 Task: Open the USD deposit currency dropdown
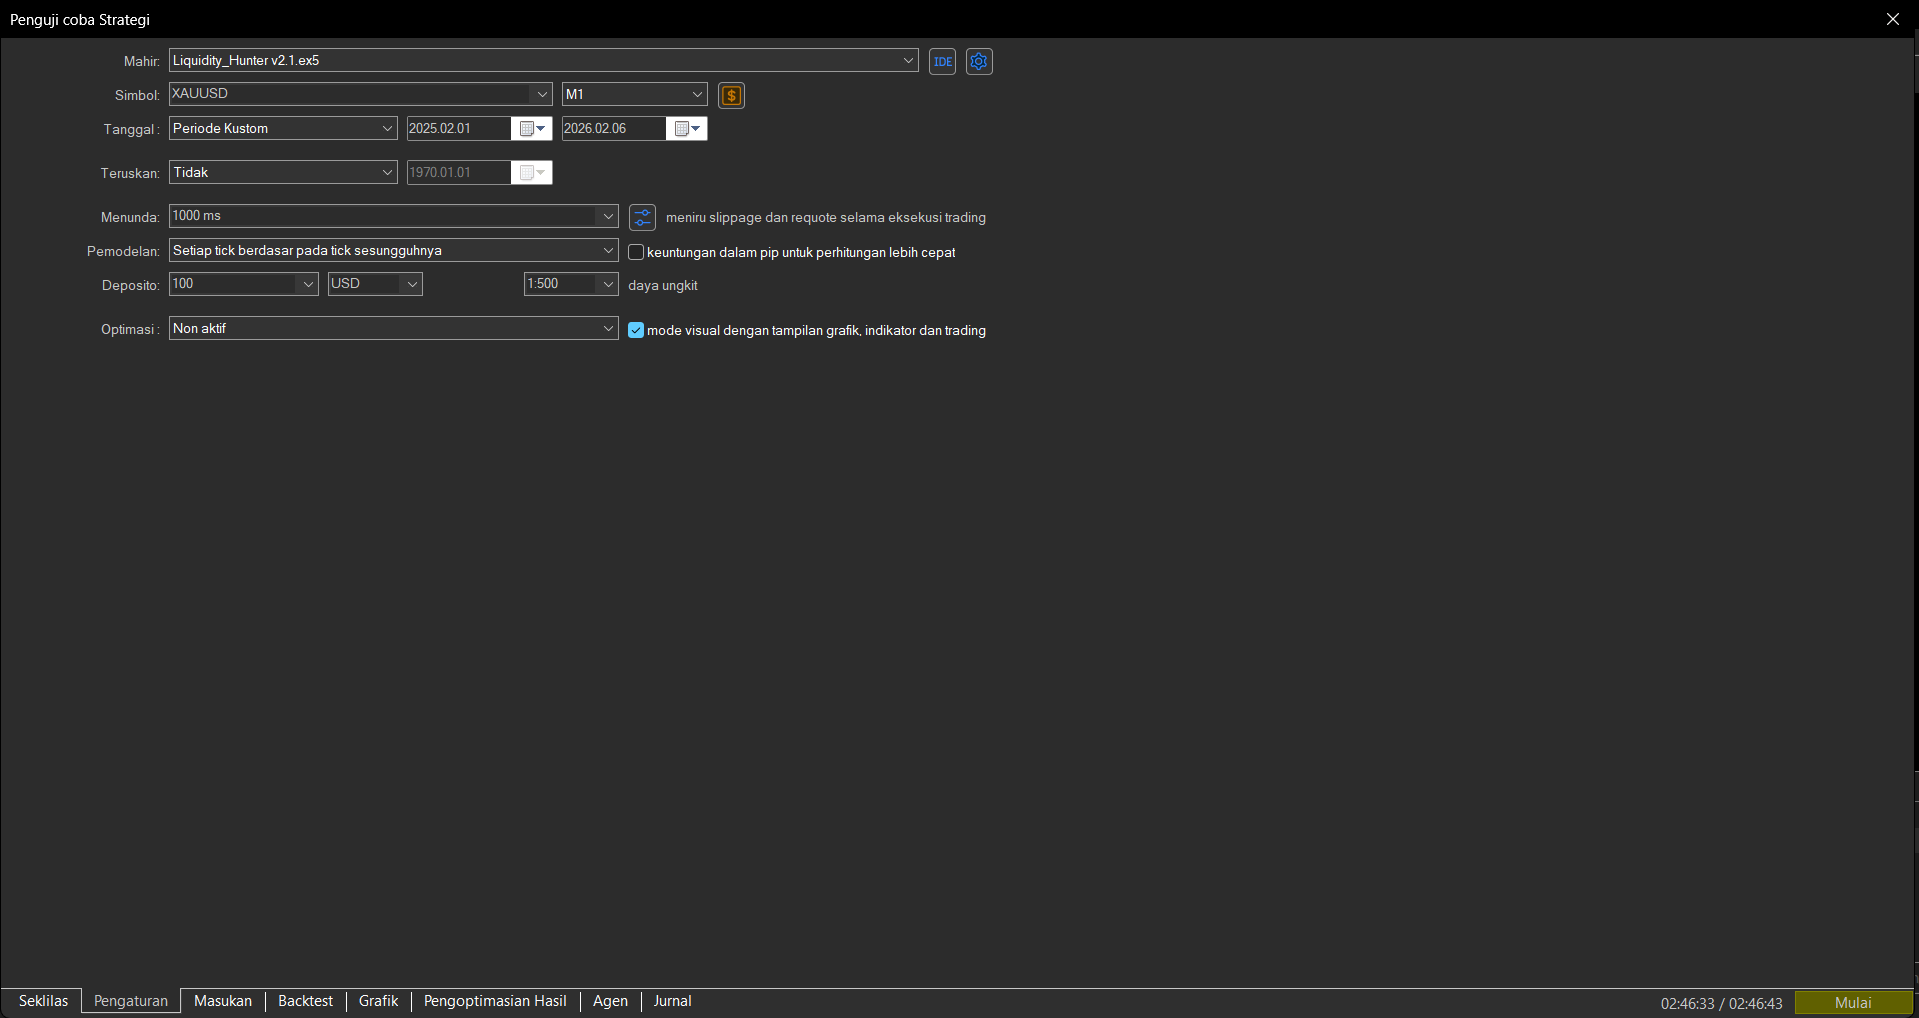click(x=411, y=284)
